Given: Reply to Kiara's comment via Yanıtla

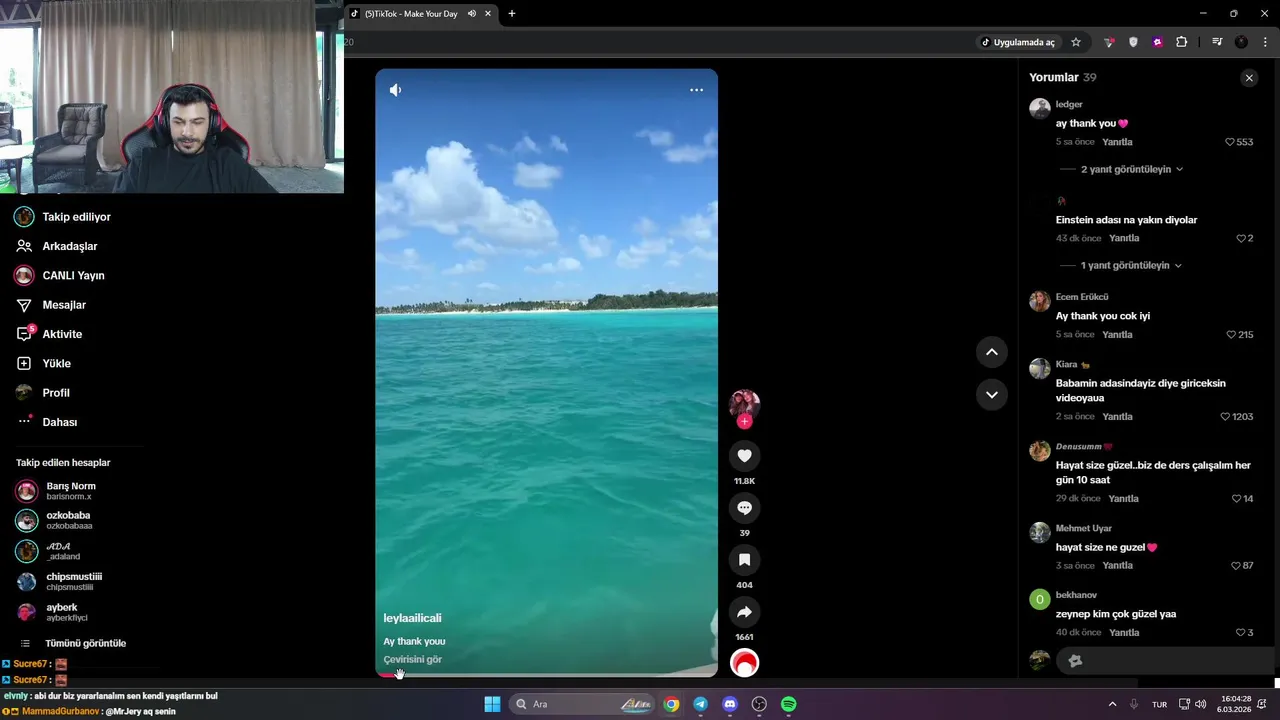Looking at the screenshot, I should pos(1117,416).
